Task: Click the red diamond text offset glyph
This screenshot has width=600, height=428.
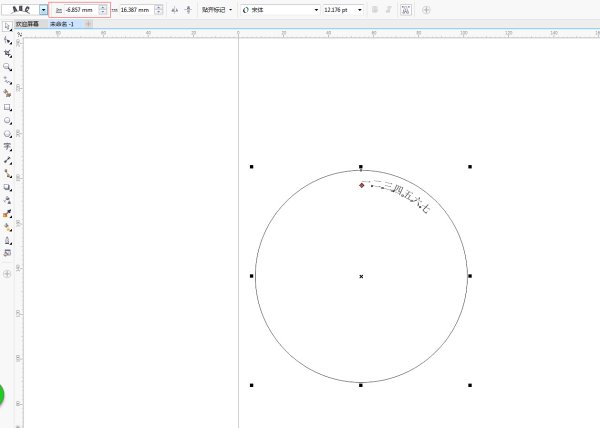Action: pos(362,185)
